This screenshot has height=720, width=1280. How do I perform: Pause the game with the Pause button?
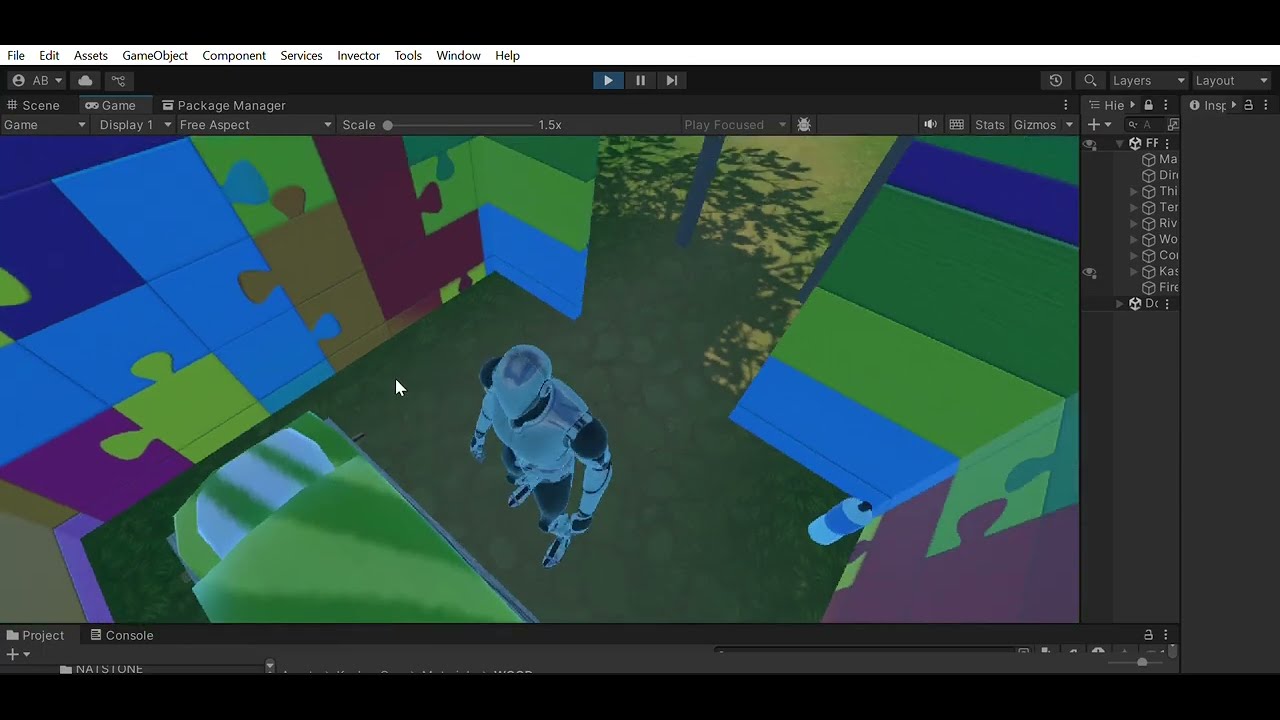[x=640, y=80]
